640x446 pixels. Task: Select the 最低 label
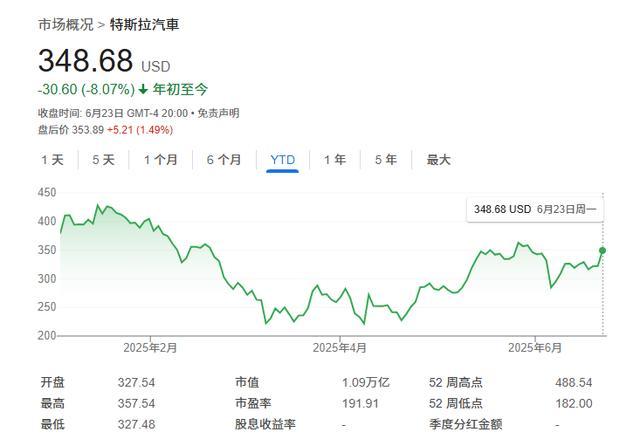(53, 424)
